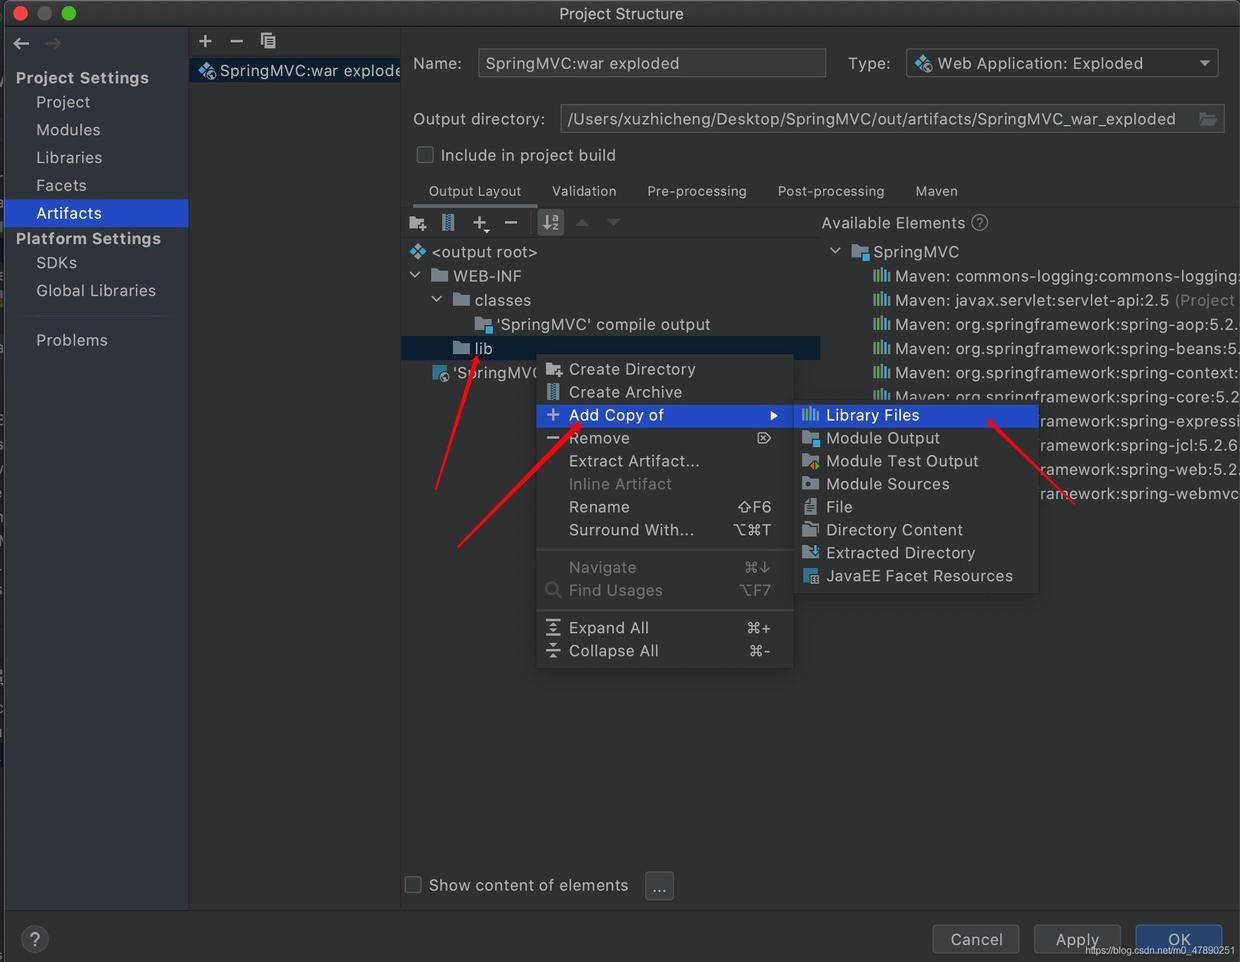Screen dimensions: 1240x962
Task: Click the add copy of plus toolbar icon
Action: coord(481,223)
